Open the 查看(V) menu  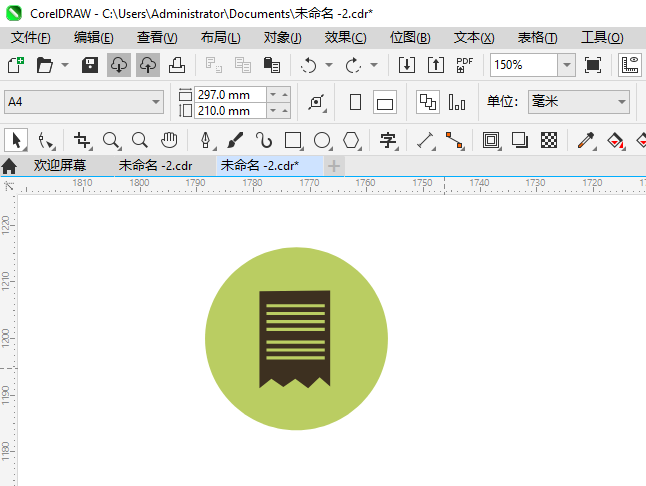[157, 37]
